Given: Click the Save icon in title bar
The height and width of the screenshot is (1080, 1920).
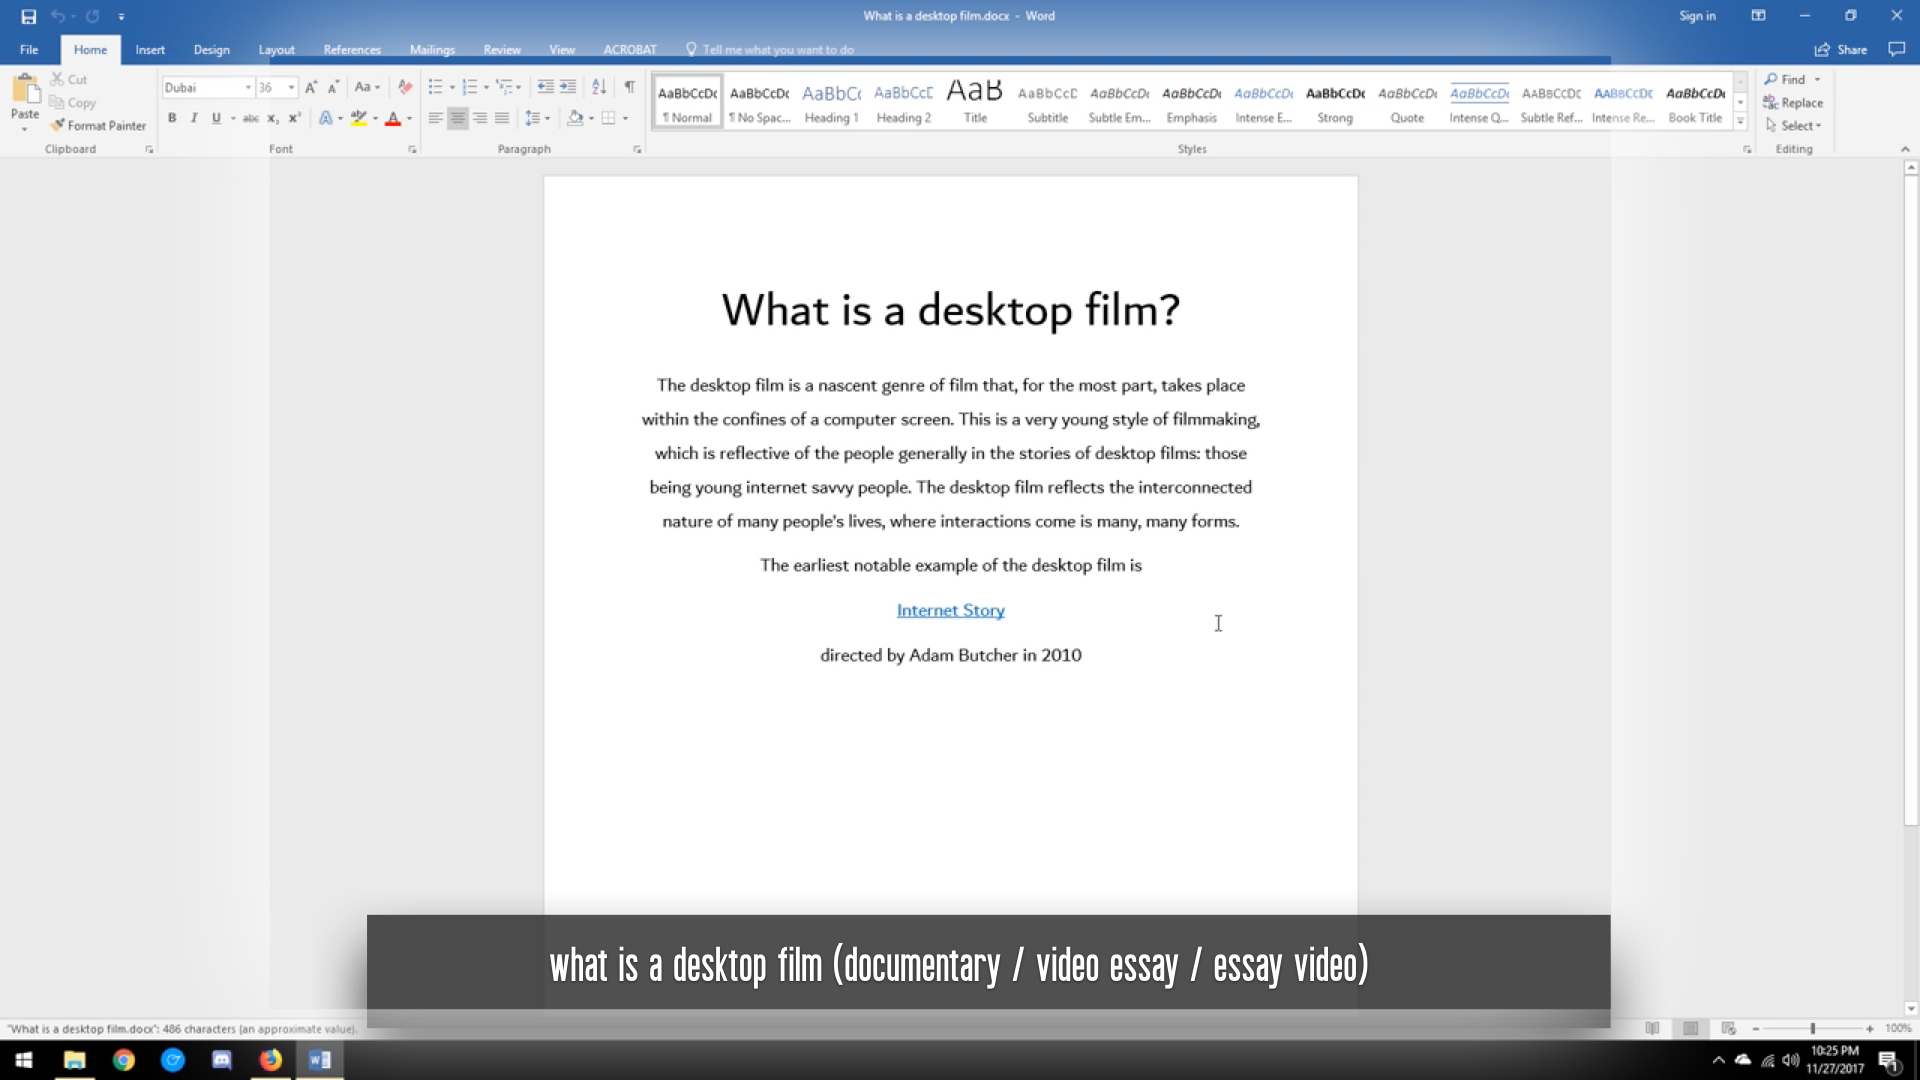Looking at the screenshot, I should click(28, 16).
